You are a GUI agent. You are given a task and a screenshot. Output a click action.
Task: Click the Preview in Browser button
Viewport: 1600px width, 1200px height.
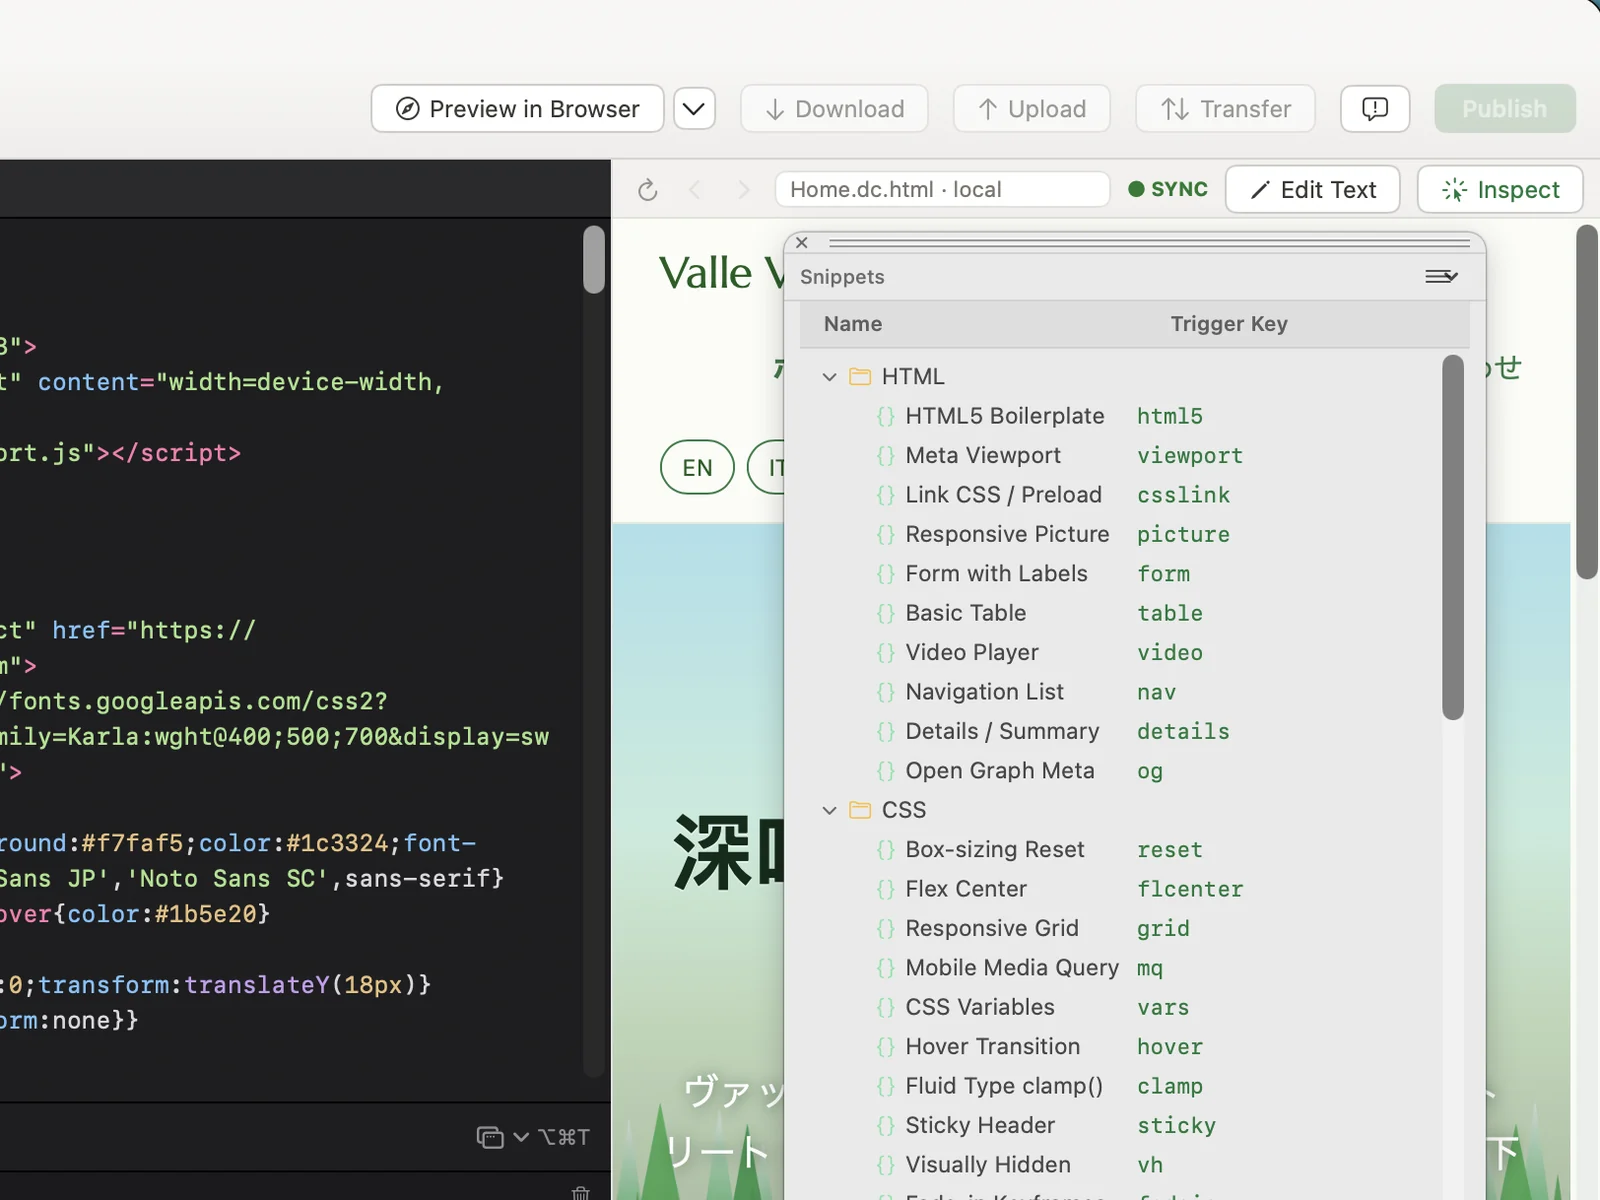tap(517, 109)
